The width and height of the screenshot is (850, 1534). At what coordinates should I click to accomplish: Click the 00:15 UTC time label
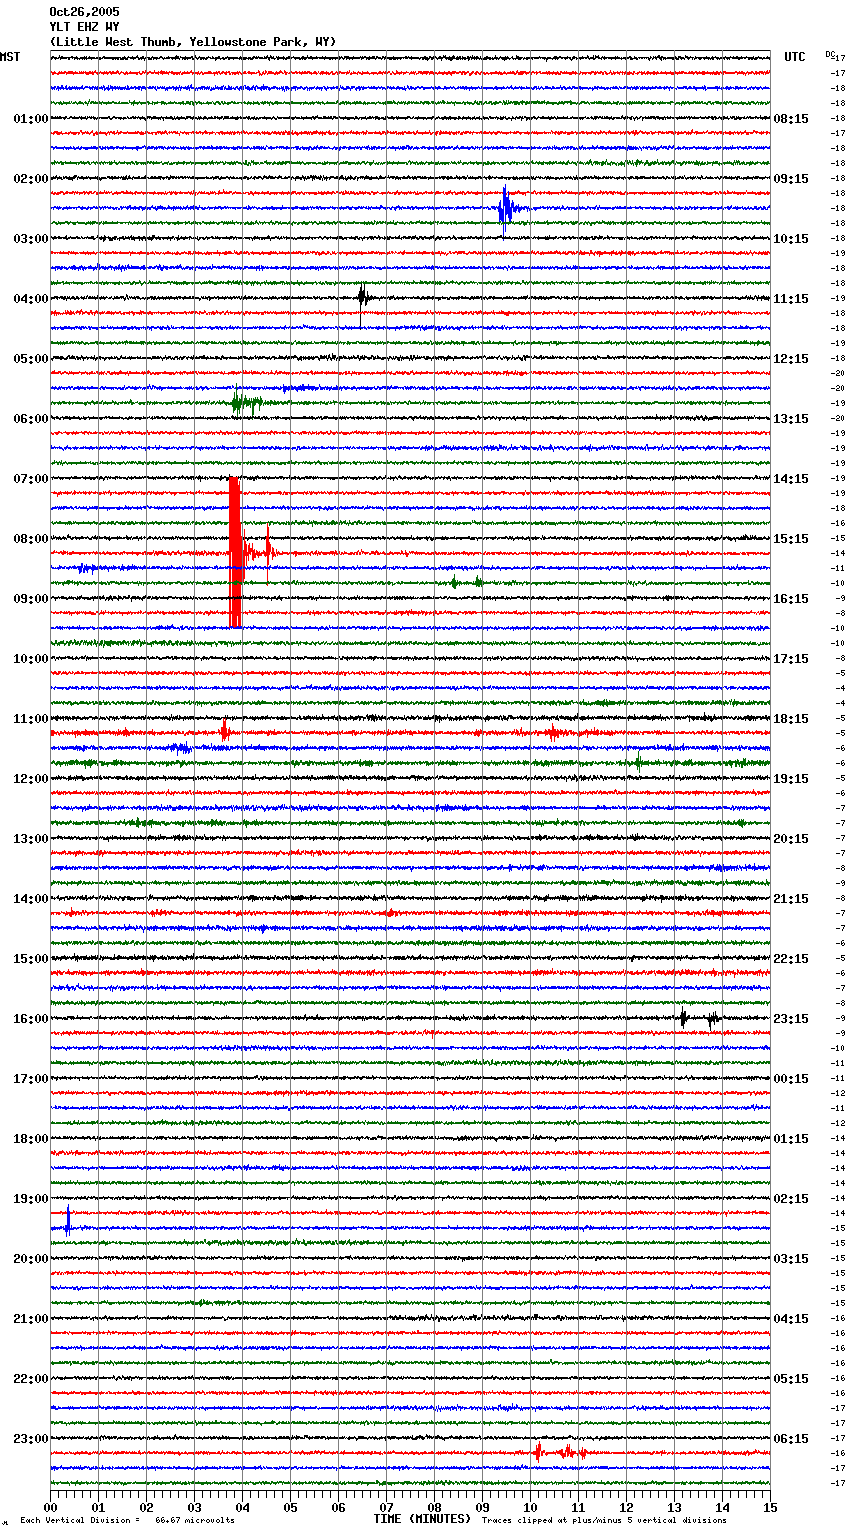pos(791,1079)
